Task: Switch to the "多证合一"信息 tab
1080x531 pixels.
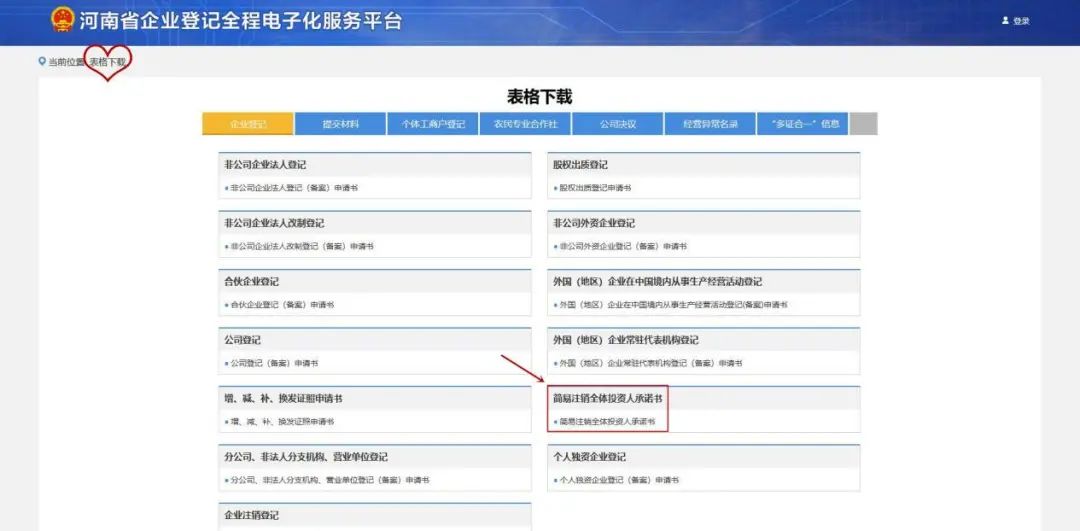Action: pos(802,124)
